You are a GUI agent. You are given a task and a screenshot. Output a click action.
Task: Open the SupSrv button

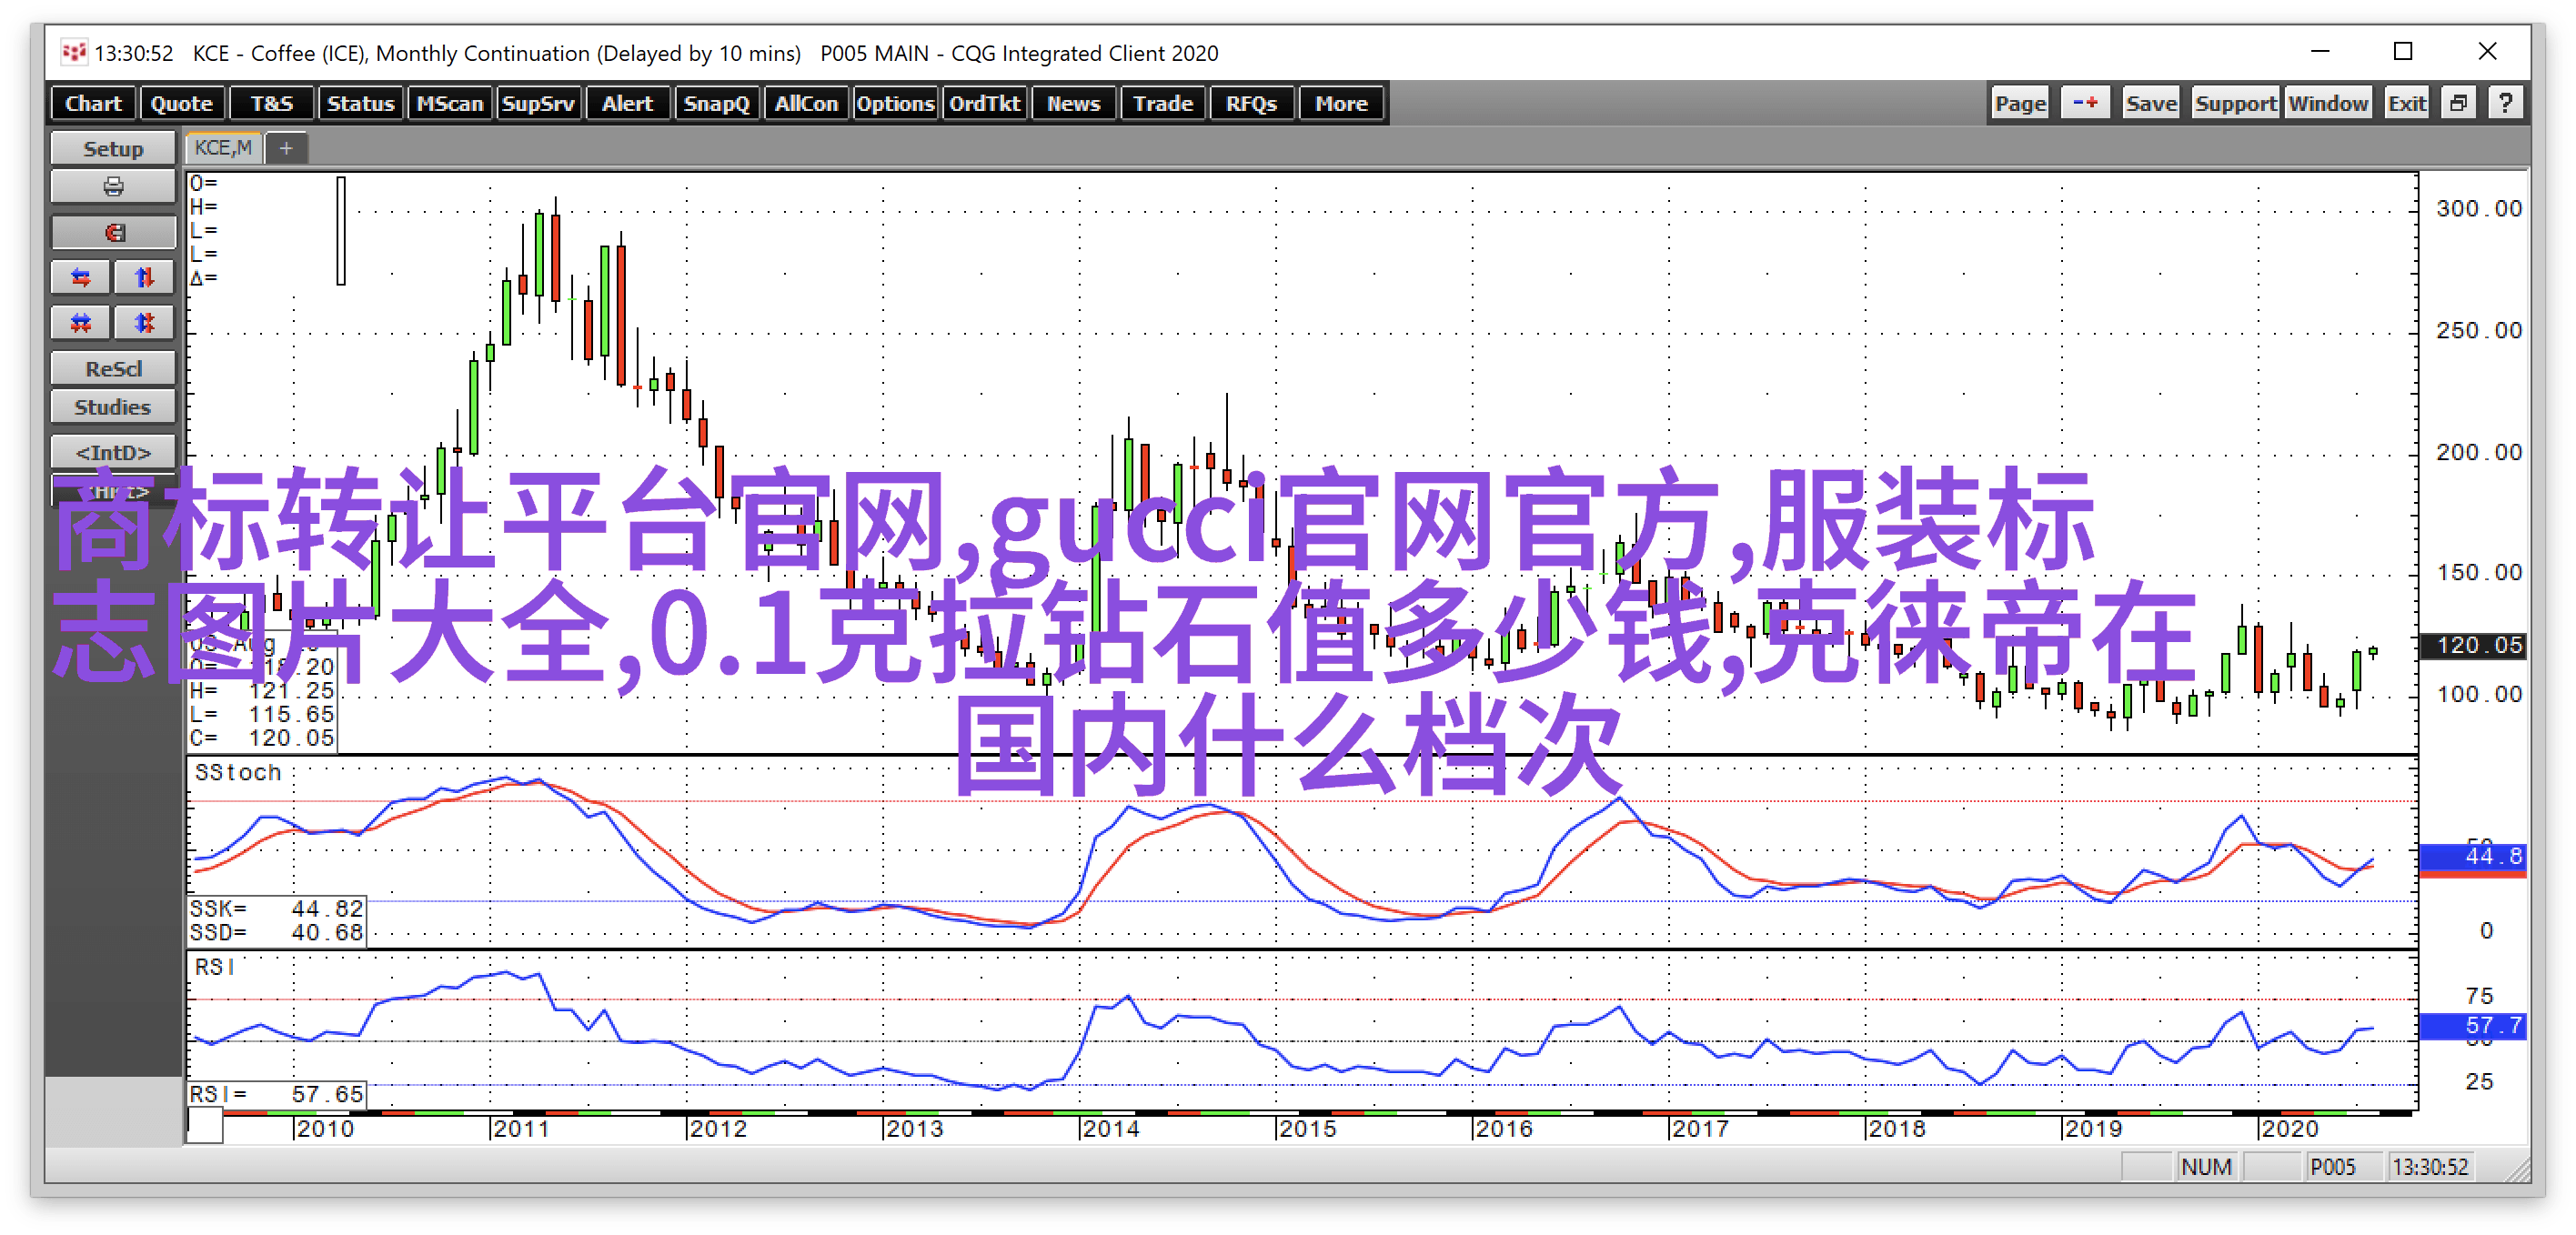pyautogui.click(x=538, y=103)
